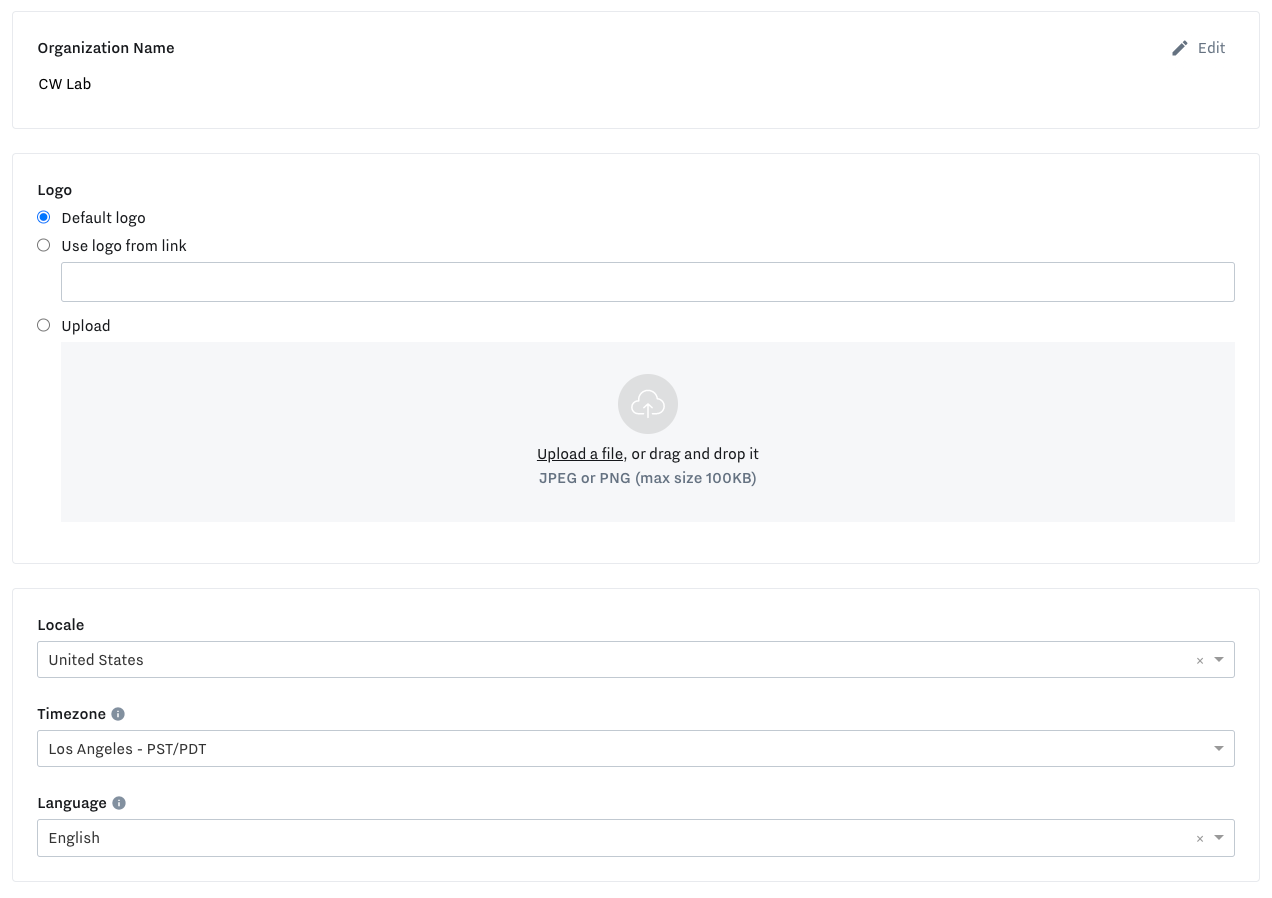Open the Timezone dropdown arrow
Image resolution: width=1272 pixels, height=898 pixels.
pos(1219,749)
